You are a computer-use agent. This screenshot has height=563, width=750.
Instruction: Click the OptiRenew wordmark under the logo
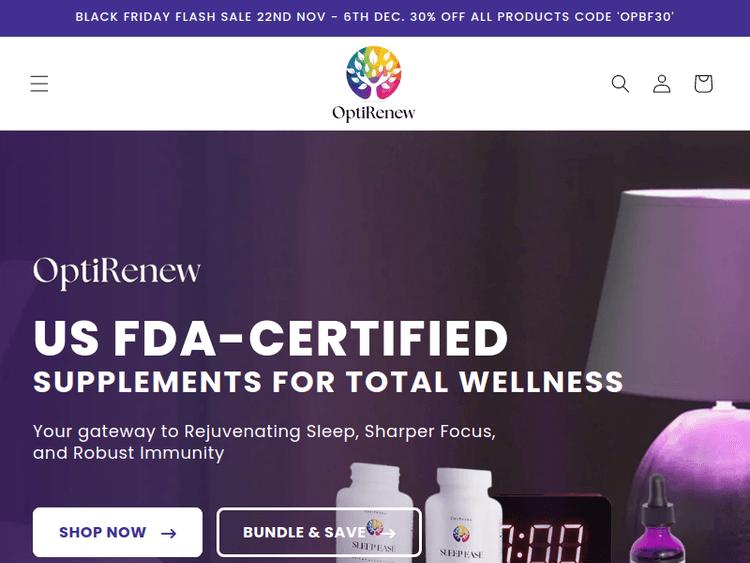click(374, 113)
